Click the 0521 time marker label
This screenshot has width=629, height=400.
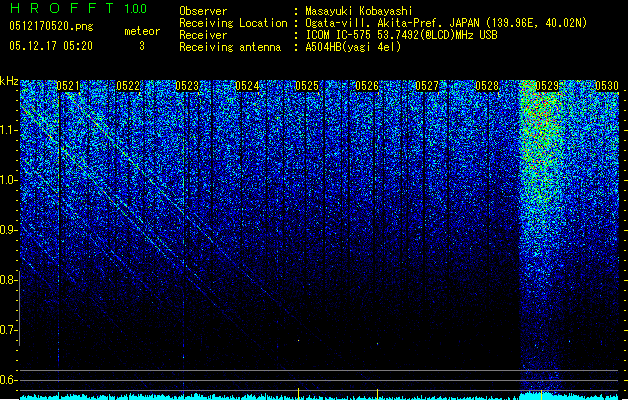click(68, 86)
